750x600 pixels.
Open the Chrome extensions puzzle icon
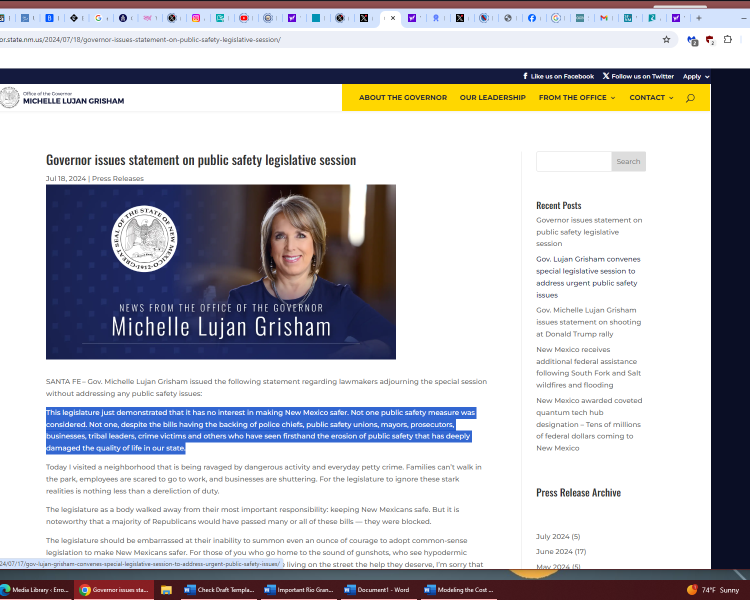click(727, 40)
